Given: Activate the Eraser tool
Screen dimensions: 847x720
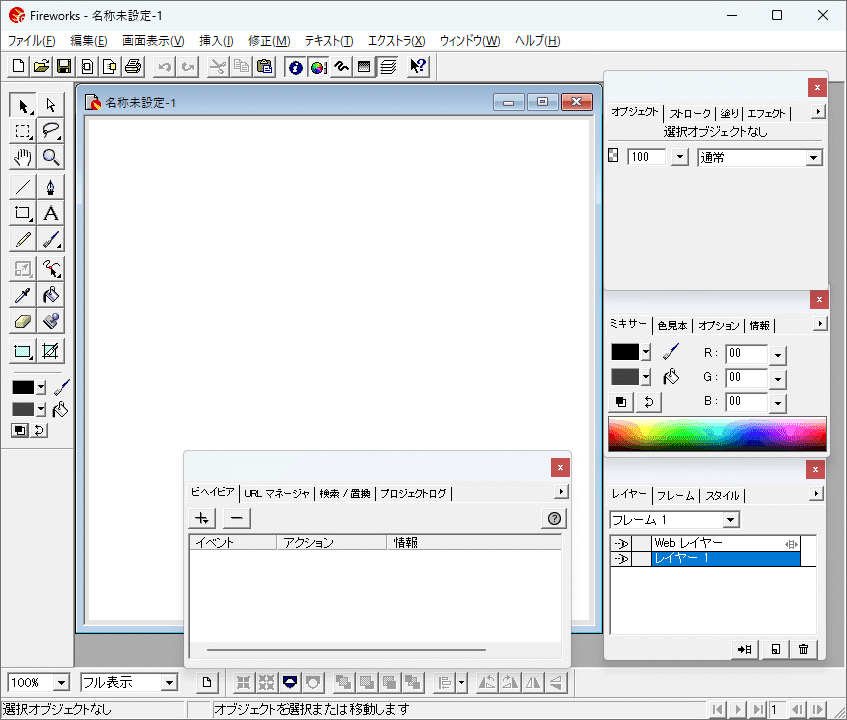Looking at the screenshot, I should coord(23,321).
